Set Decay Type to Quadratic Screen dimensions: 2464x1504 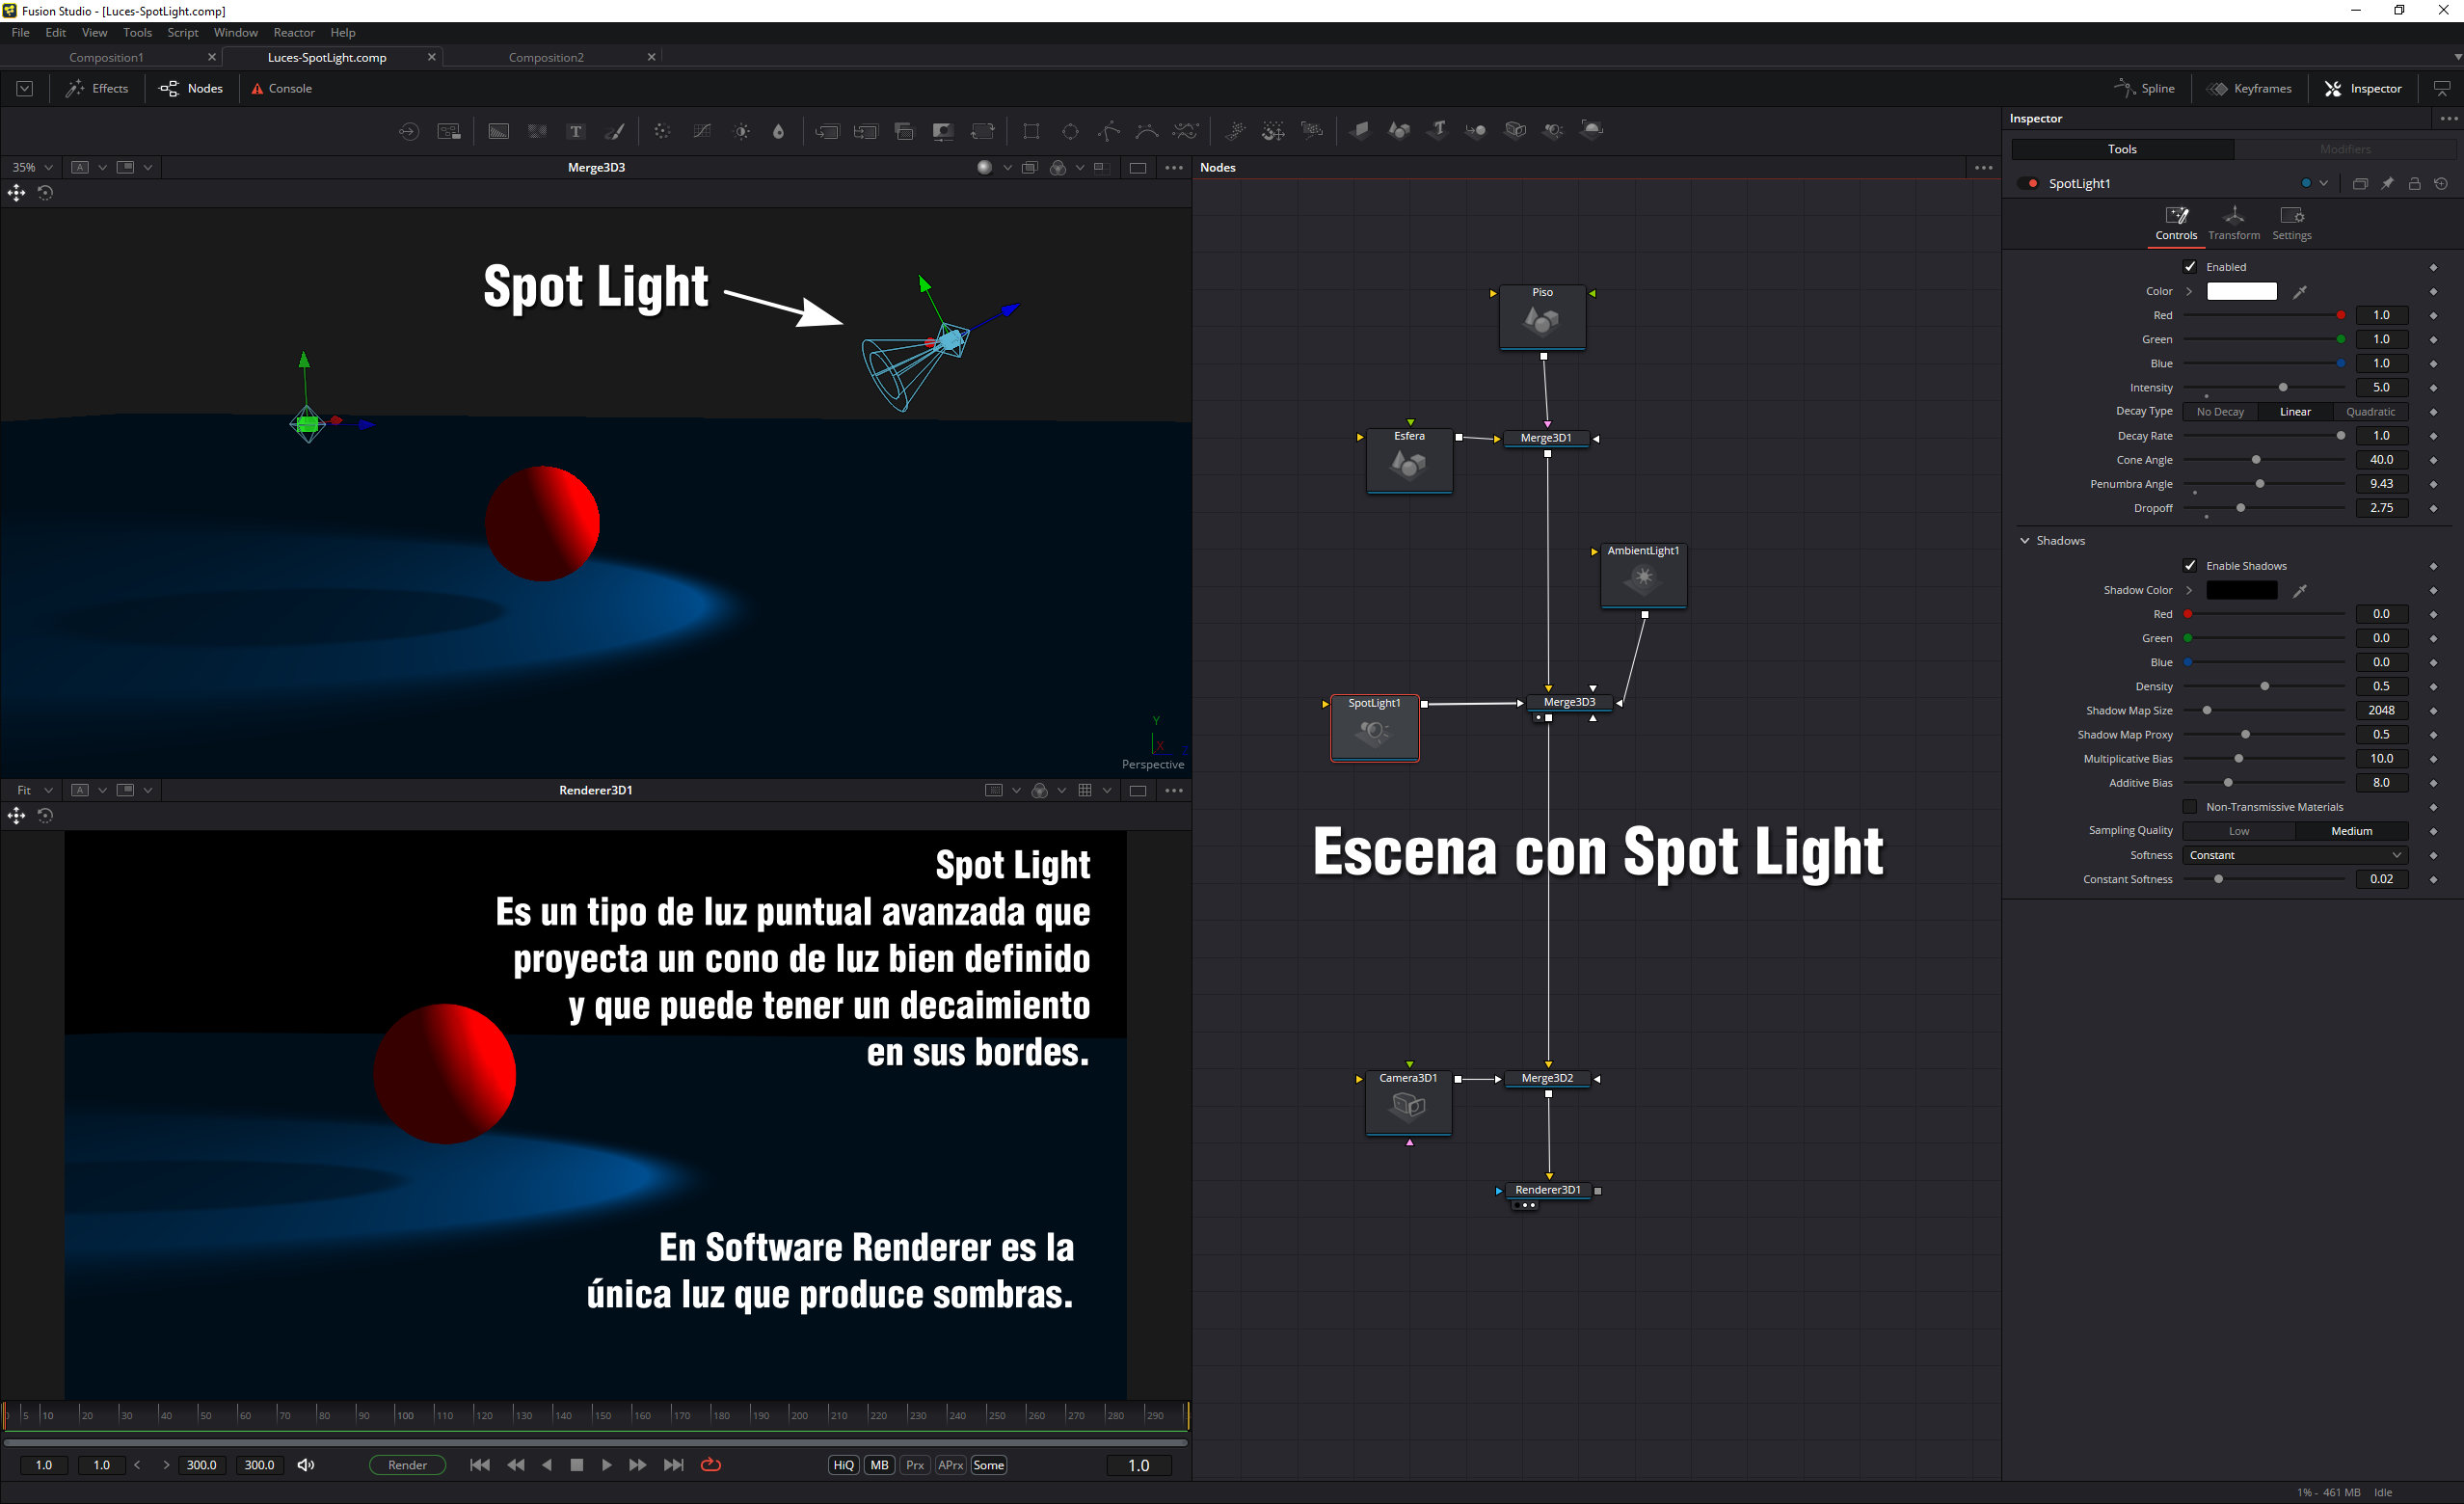click(2370, 411)
